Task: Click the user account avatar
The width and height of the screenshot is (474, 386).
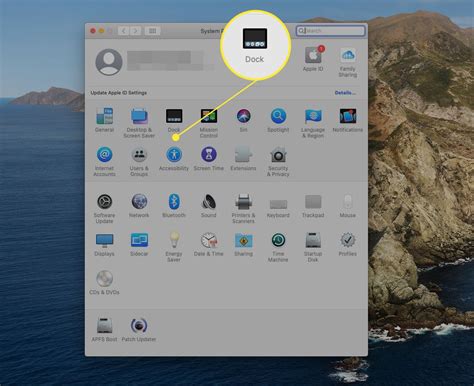Action: coord(109,62)
